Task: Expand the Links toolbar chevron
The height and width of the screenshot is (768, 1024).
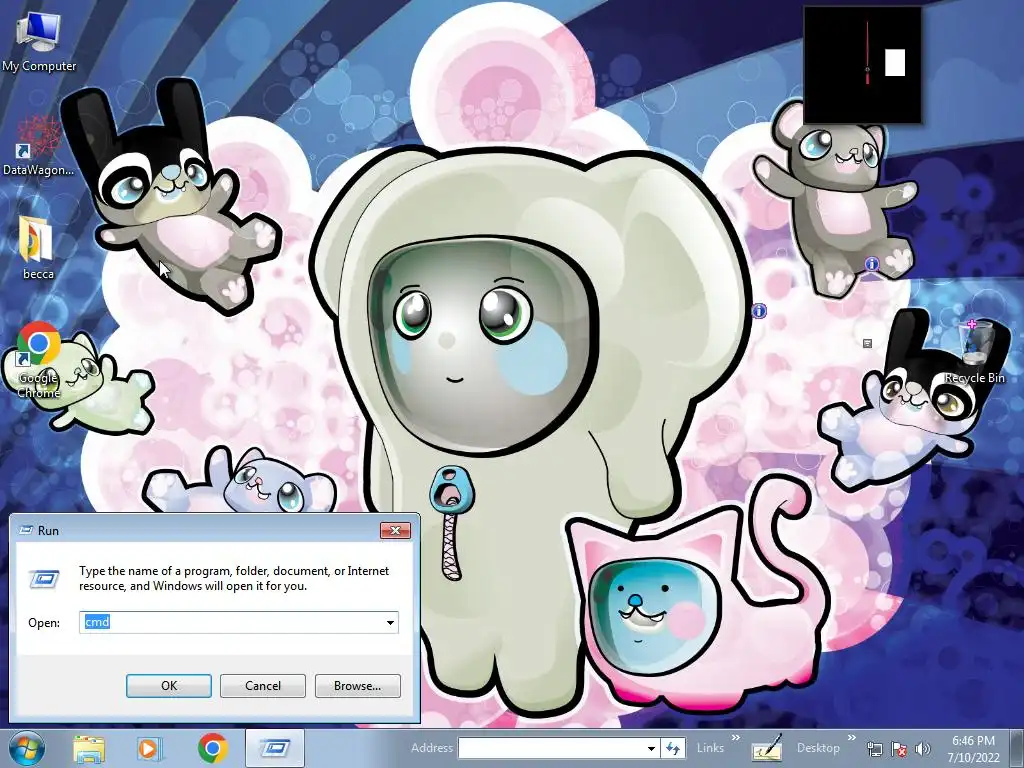Action: pyautogui.click(x=736, y=738)
